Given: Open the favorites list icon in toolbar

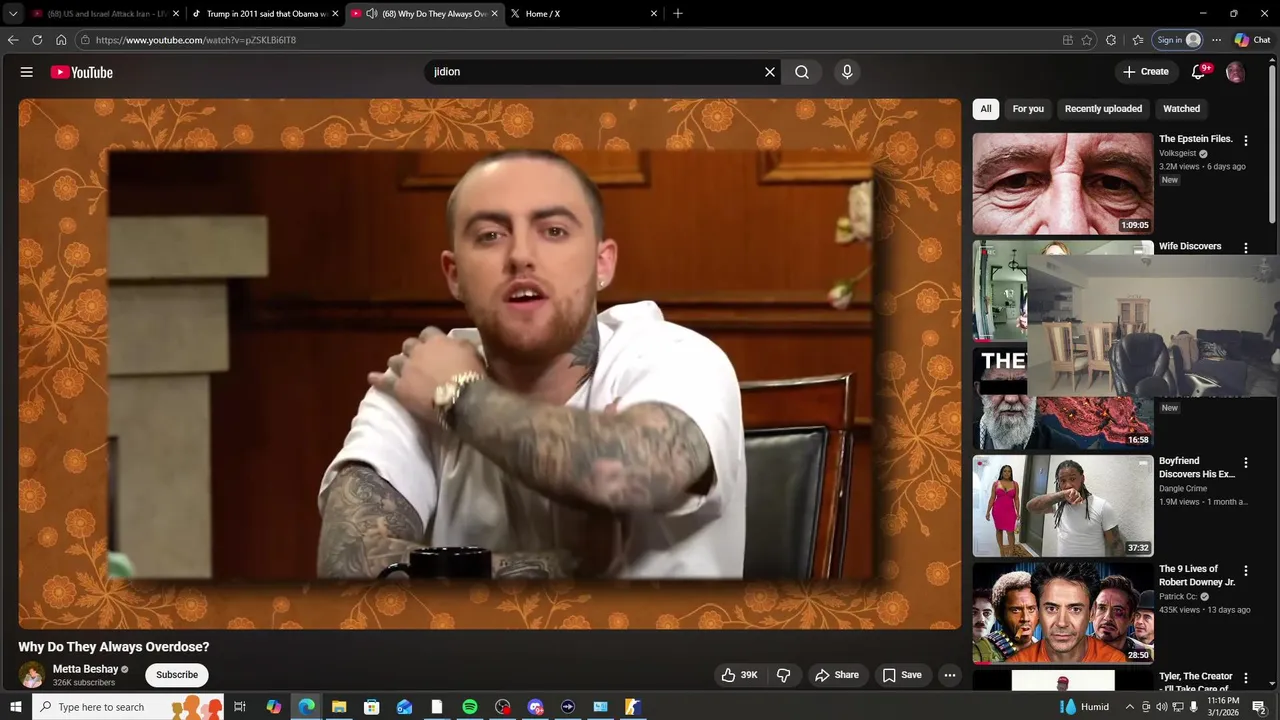Looking at the screenshot, I should (x=1138, y=40).
